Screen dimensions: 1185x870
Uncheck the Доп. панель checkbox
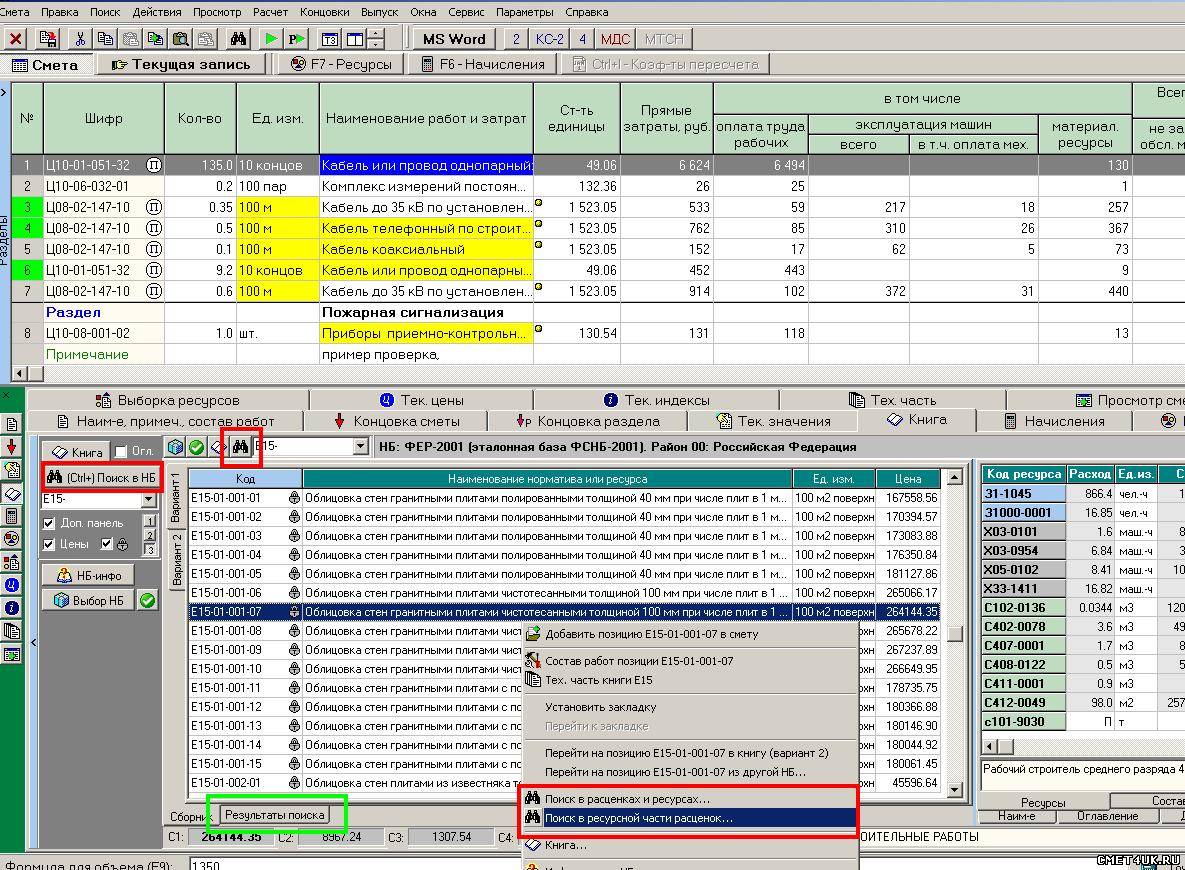coord(49,523)
